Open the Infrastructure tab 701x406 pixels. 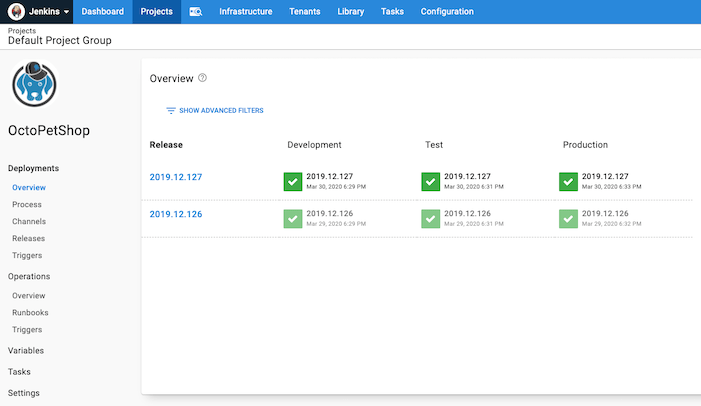point(245,12)
